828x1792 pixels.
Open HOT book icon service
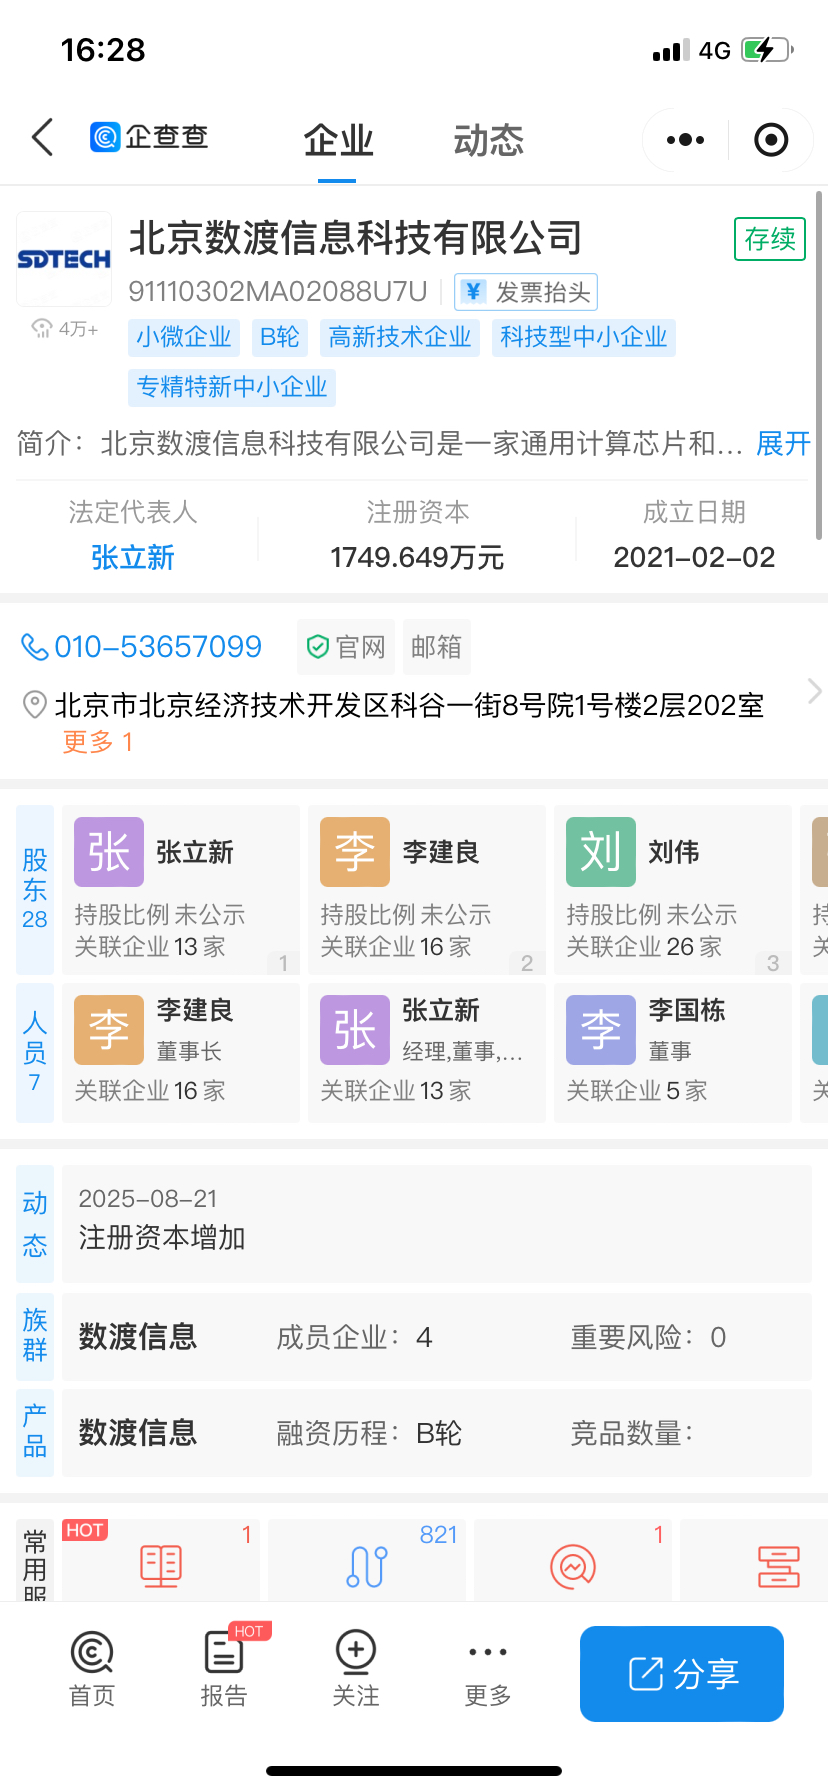[161, 1565]
